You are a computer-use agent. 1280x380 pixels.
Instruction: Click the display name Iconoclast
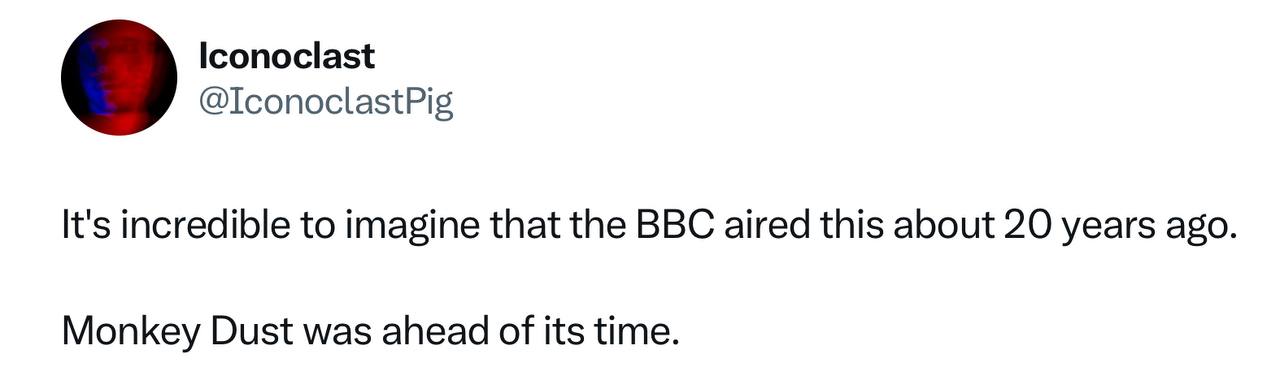287,56
